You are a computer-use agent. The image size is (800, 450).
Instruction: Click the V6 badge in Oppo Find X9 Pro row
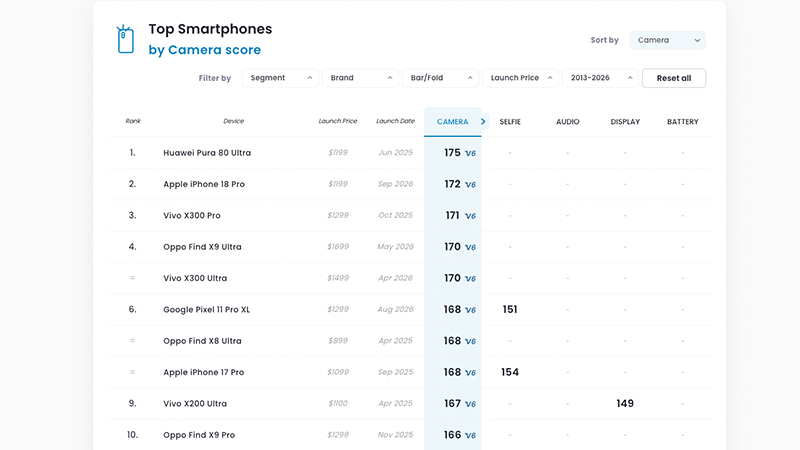470,436
